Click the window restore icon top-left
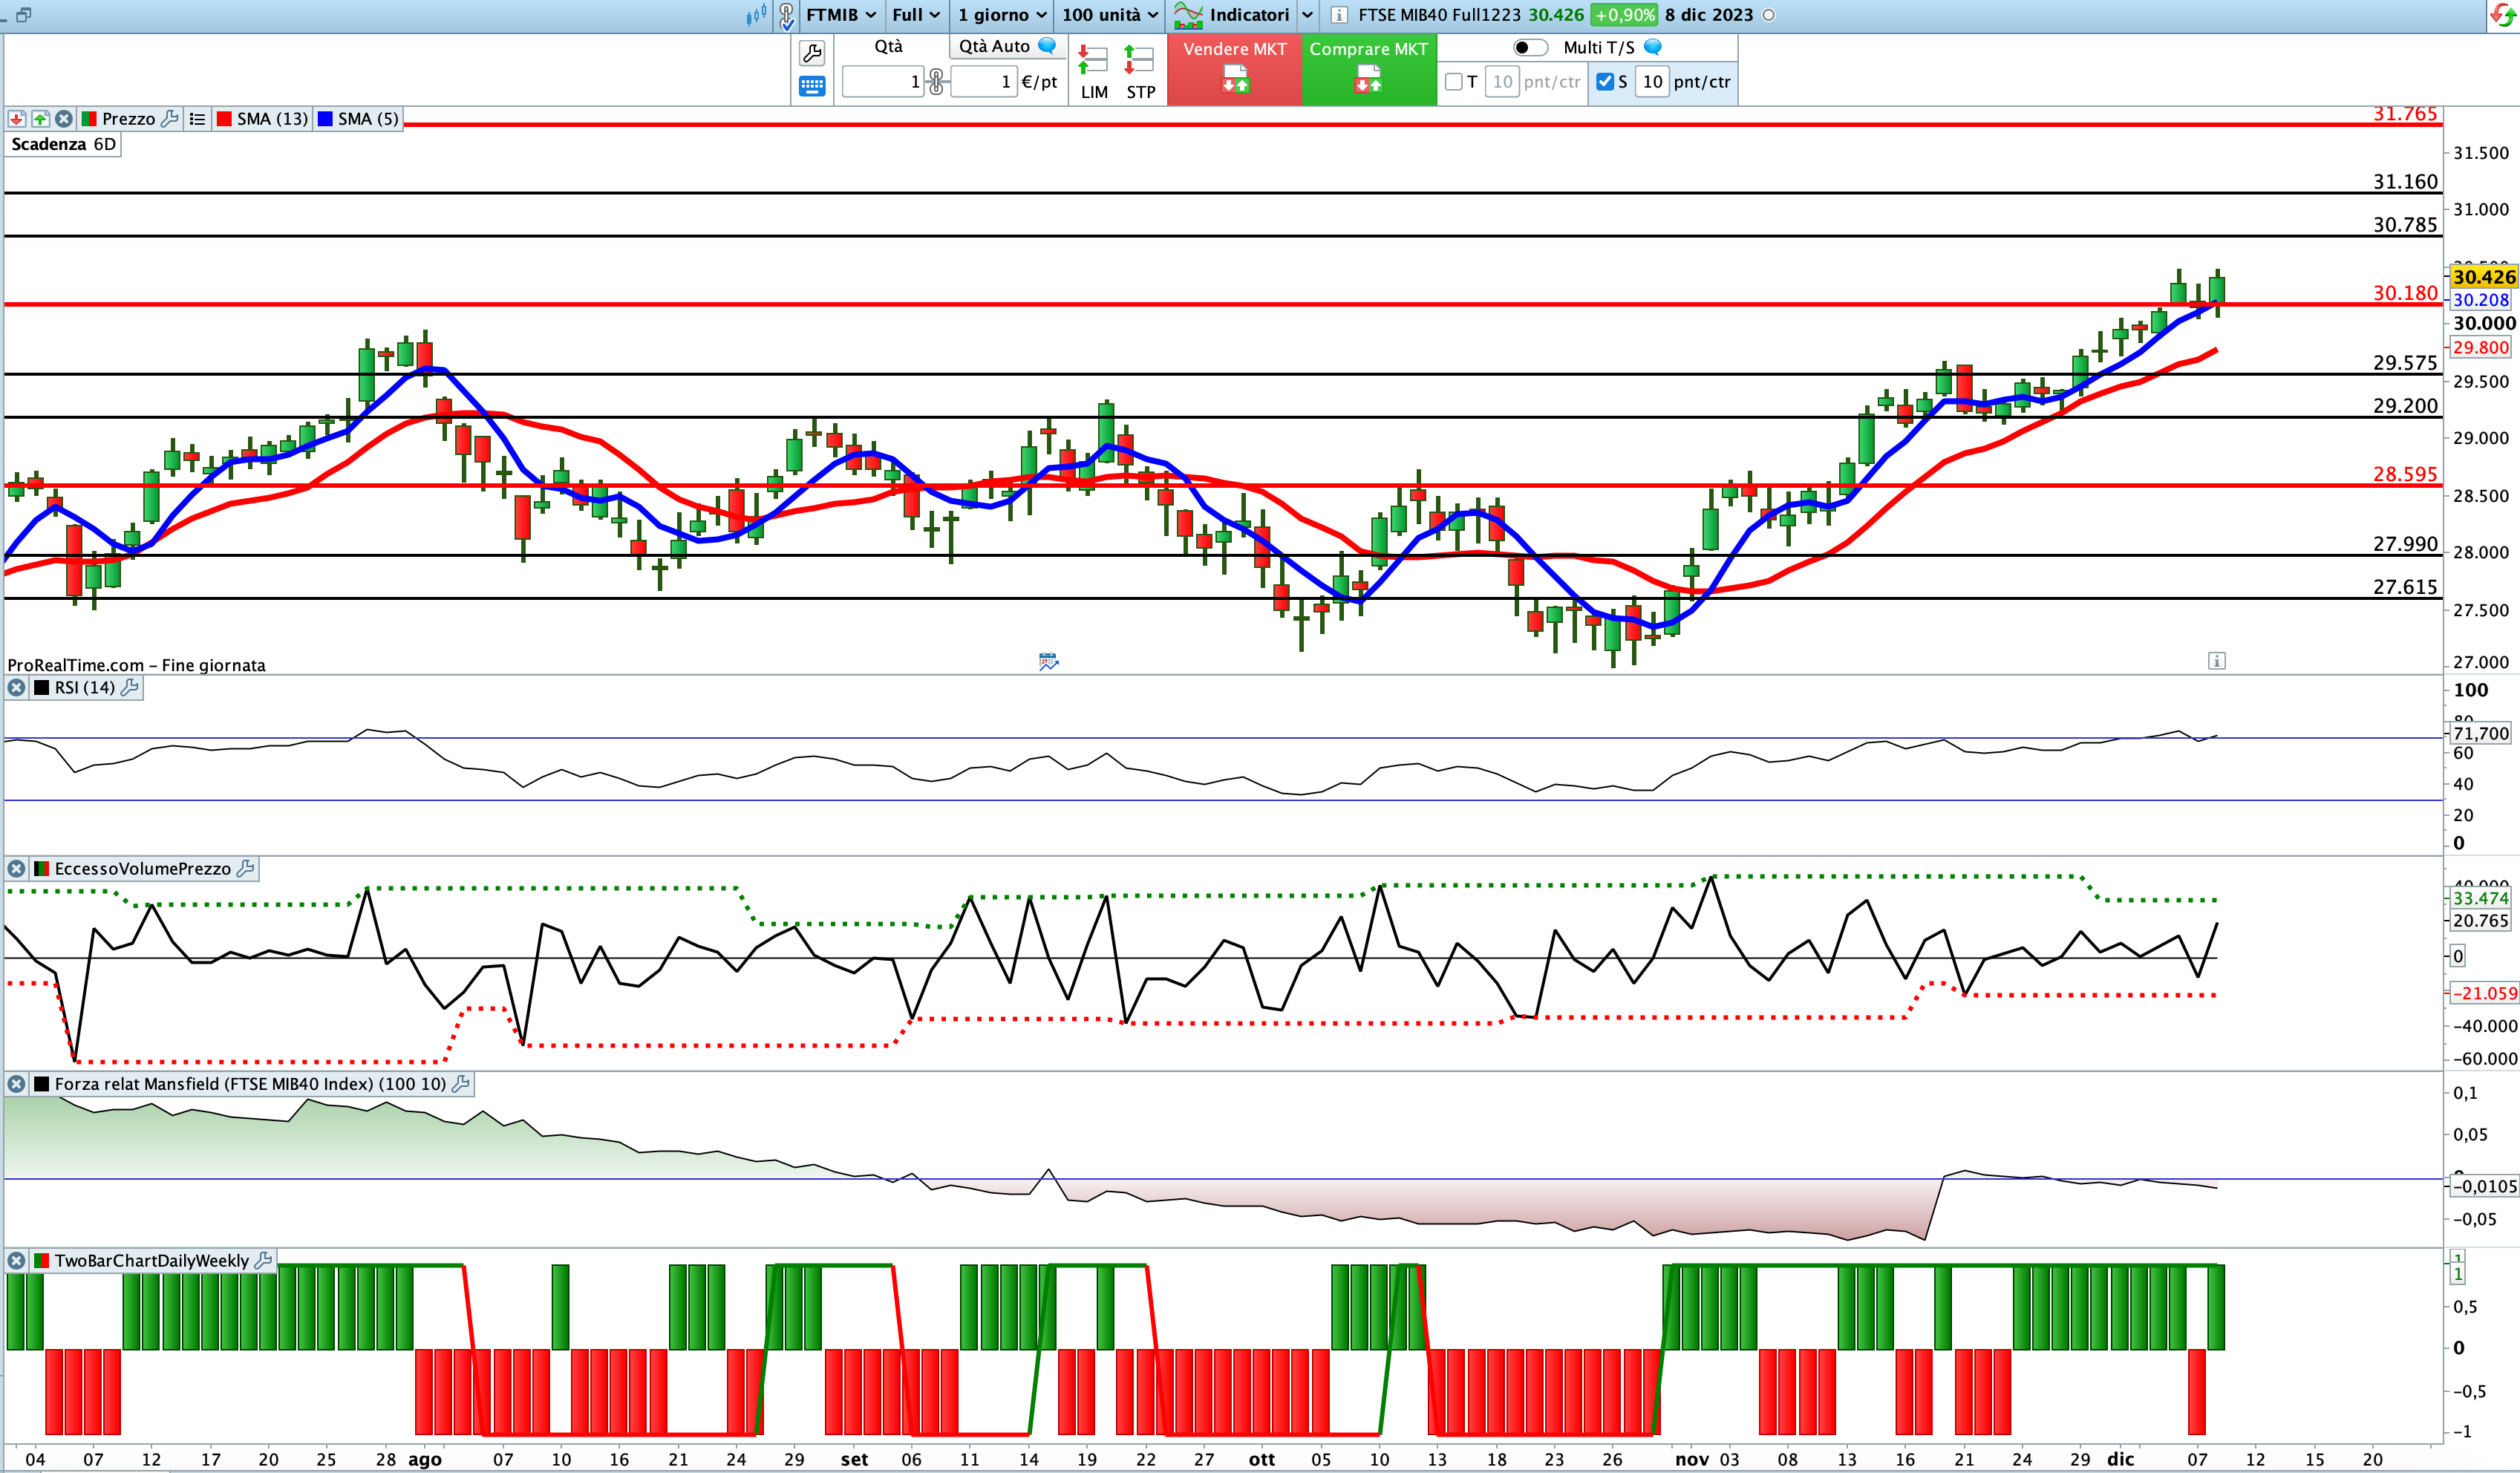This screenshot has width=2520, height=1473. pyautogui.click(x=23, y=15)
